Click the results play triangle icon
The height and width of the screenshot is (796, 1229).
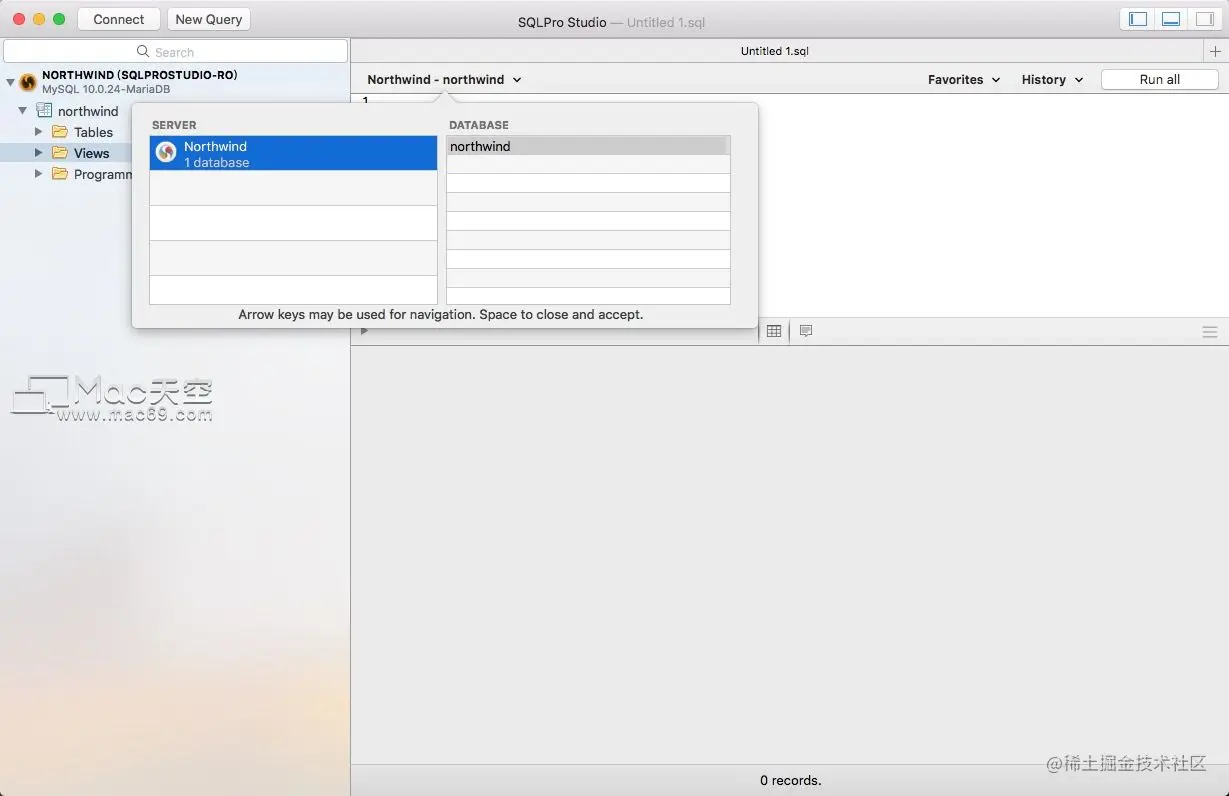pos(364,331)
